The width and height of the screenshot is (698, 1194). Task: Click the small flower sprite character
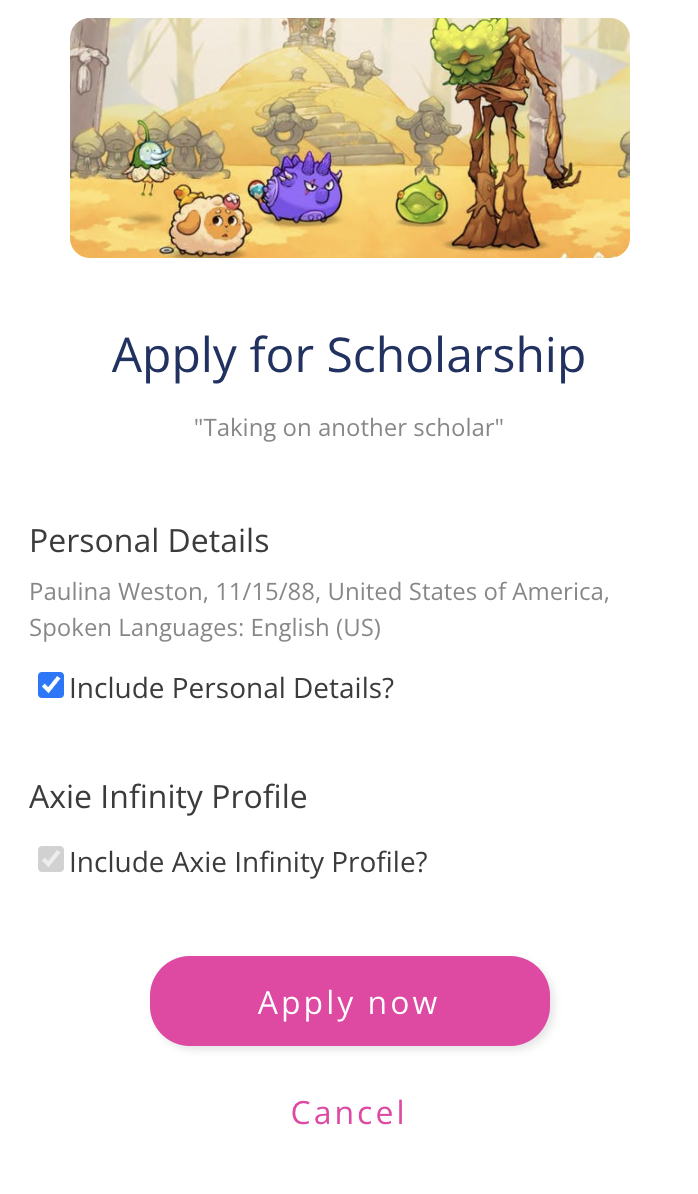(x=153, y=155)
